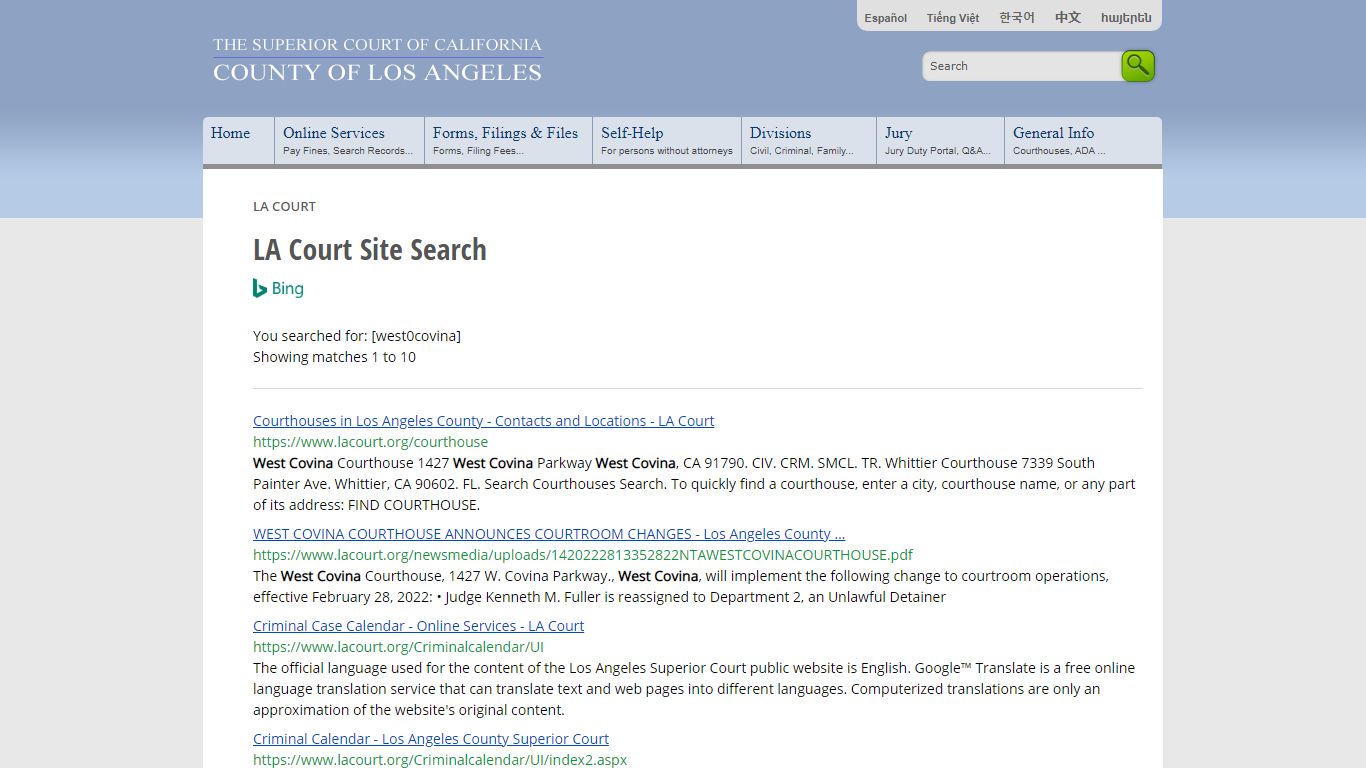Click the LA Court Site Search heading
This screenshot has width=1366, height=768.
[x=370, y=249]
